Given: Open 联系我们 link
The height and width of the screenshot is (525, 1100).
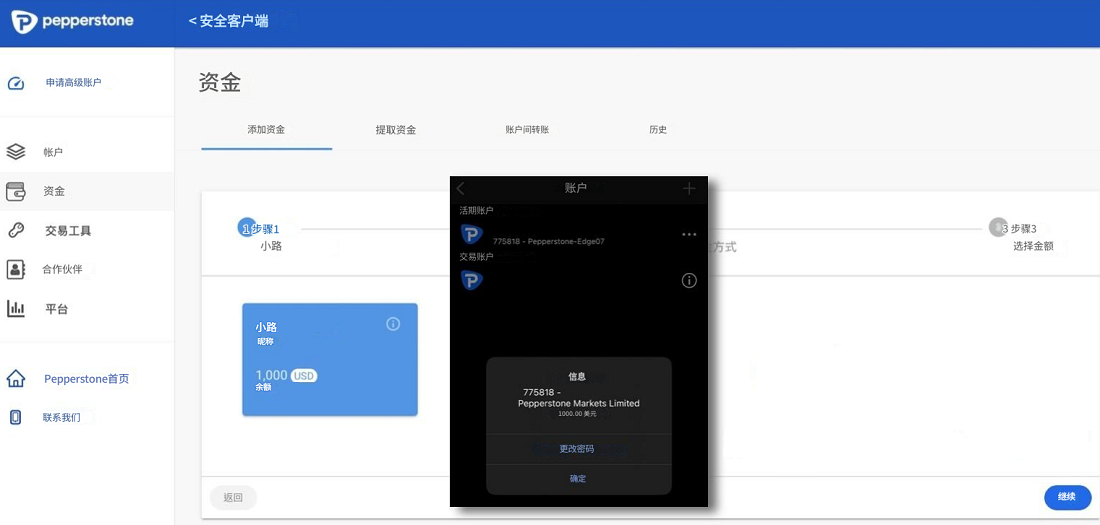Looking at the screenshot, I should point(62,418).
